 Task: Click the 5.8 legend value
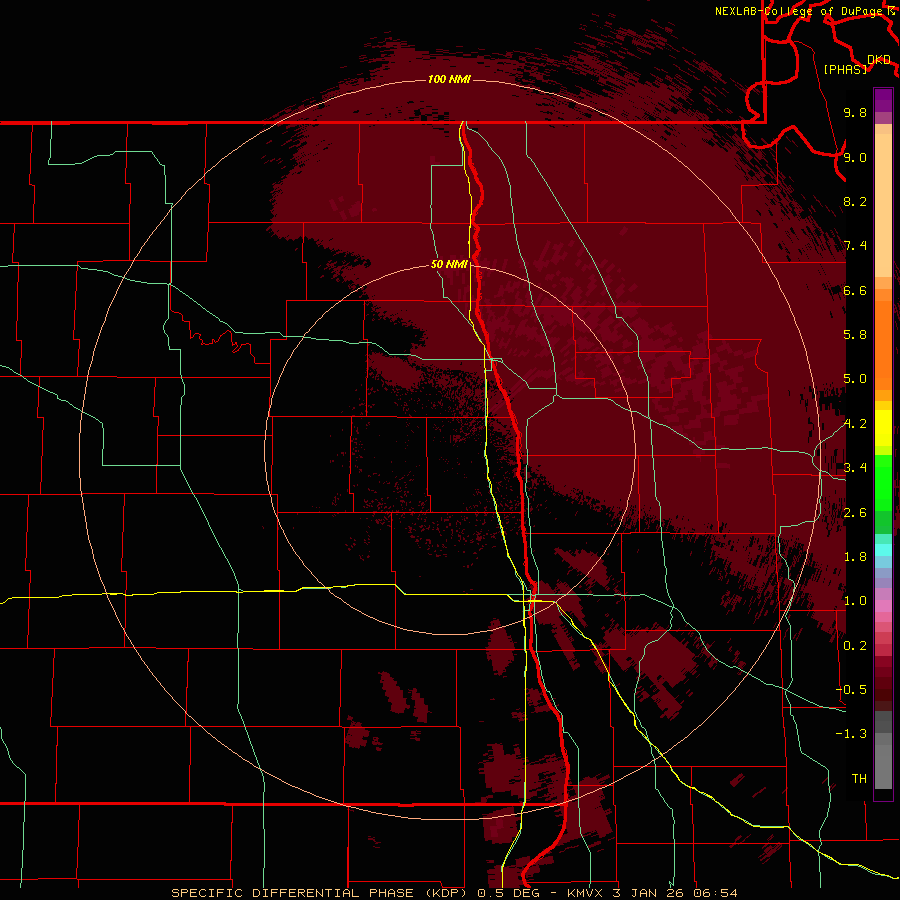pyautogui.click(x=855, y=335)
